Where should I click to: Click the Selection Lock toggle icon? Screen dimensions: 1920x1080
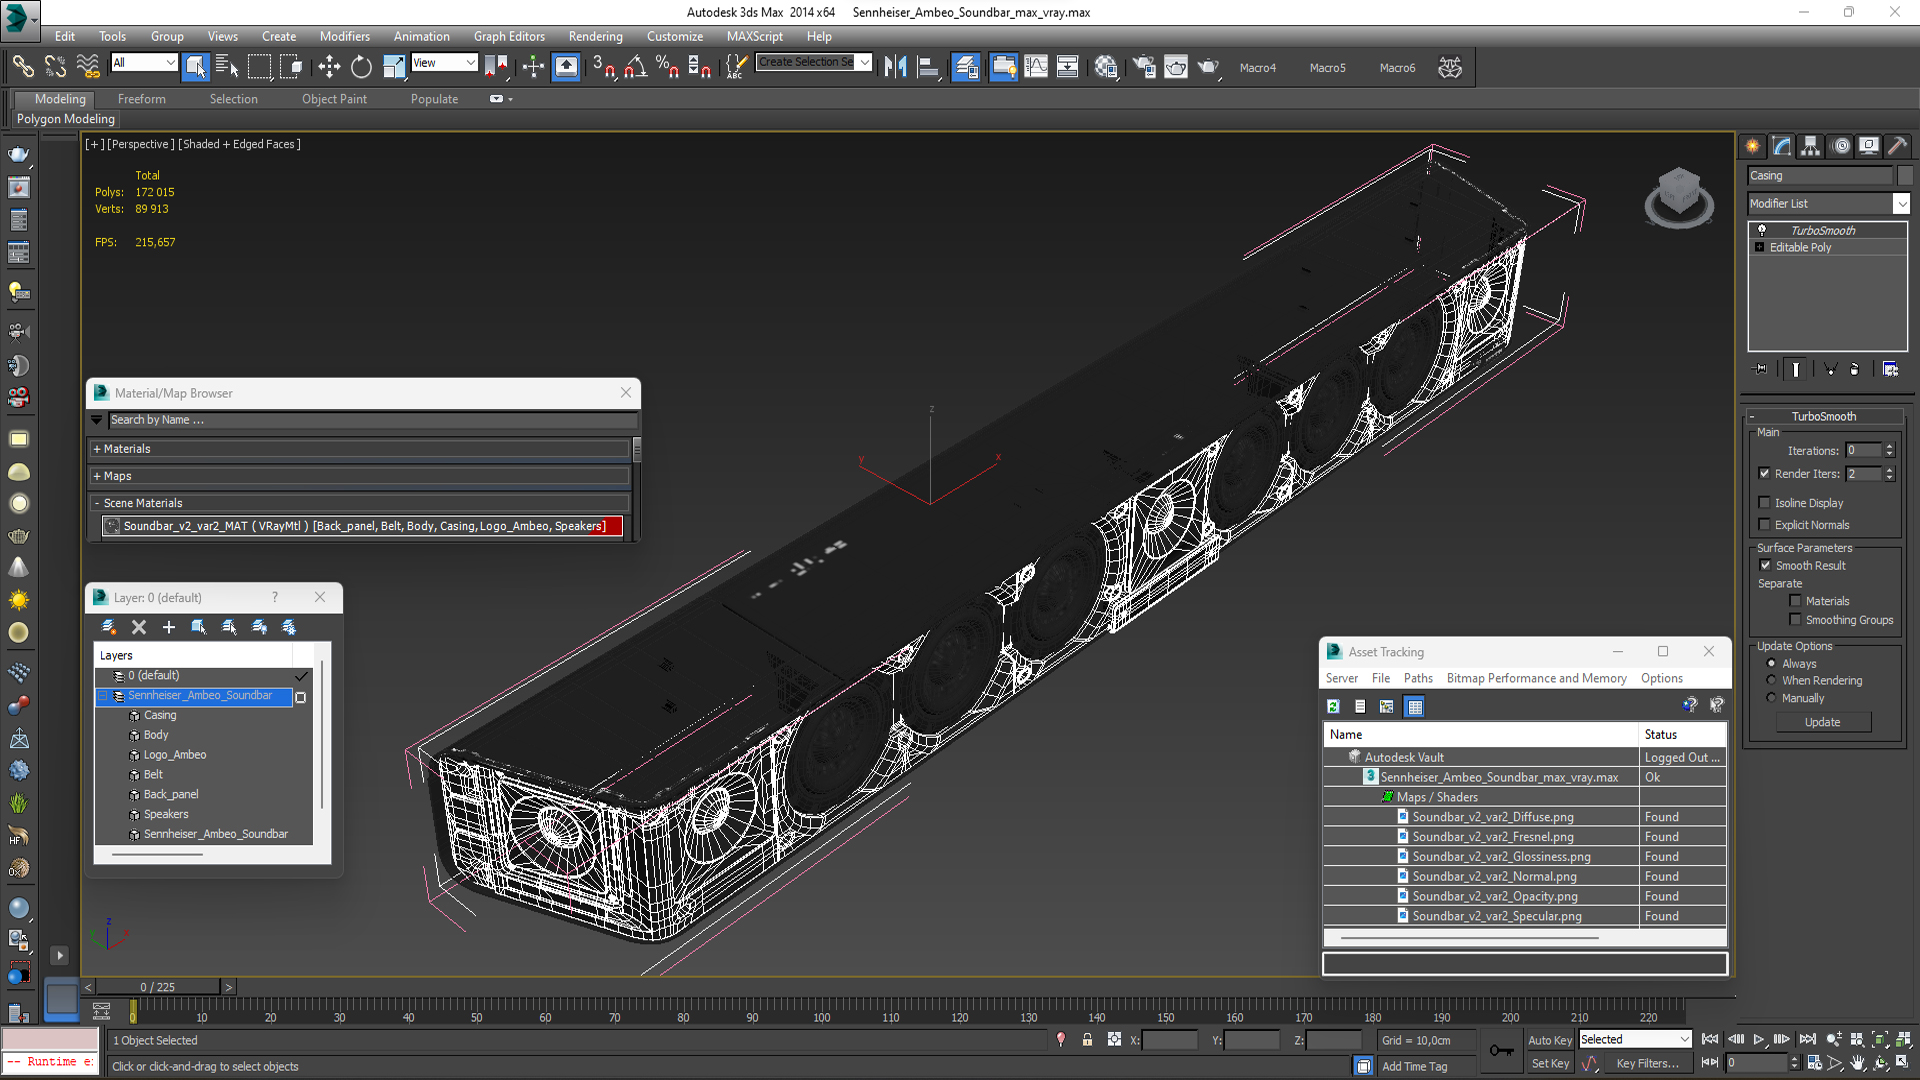[x=1087, y=1040]
